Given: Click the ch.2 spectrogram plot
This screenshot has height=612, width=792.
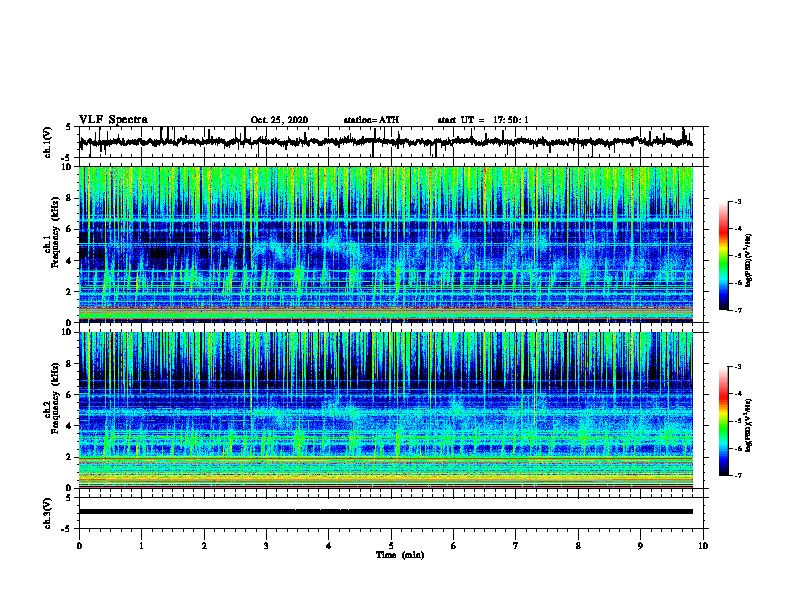Looking at the screenshot, I should (386, 410).
